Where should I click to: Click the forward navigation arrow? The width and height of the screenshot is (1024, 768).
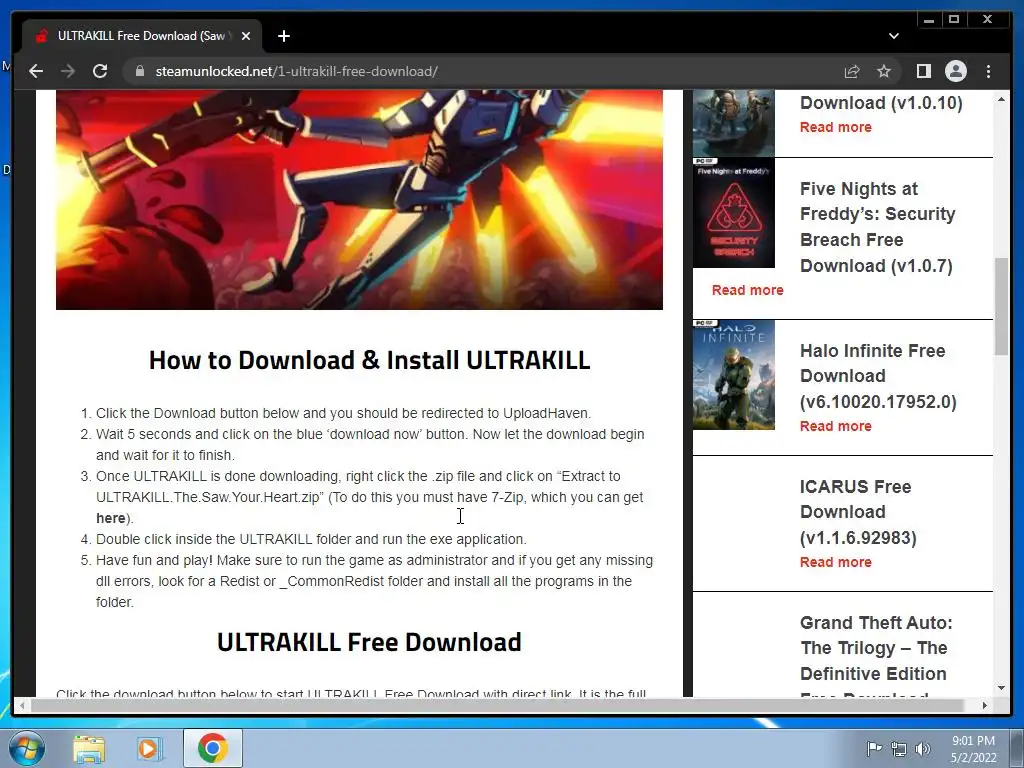pyautogui.click(x=68, y=71)
